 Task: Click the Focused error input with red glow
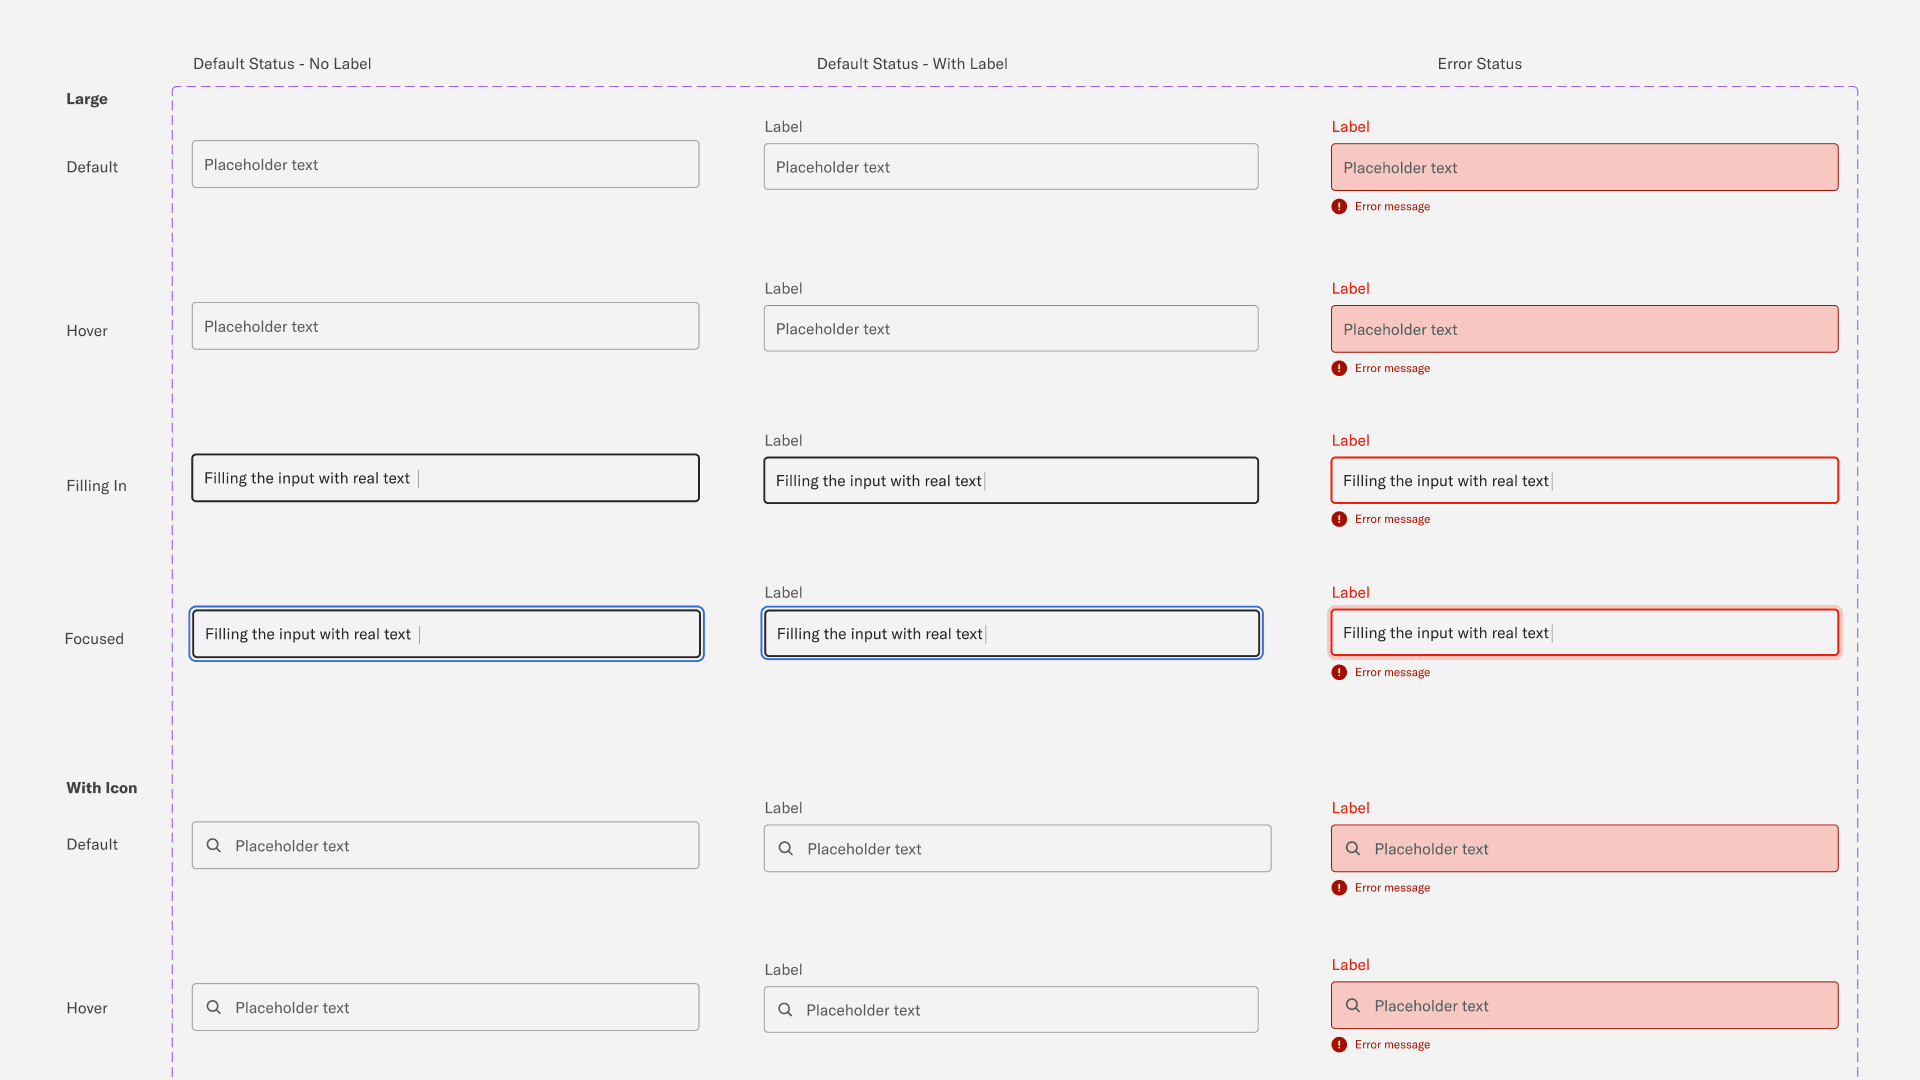click(1584, 633)
